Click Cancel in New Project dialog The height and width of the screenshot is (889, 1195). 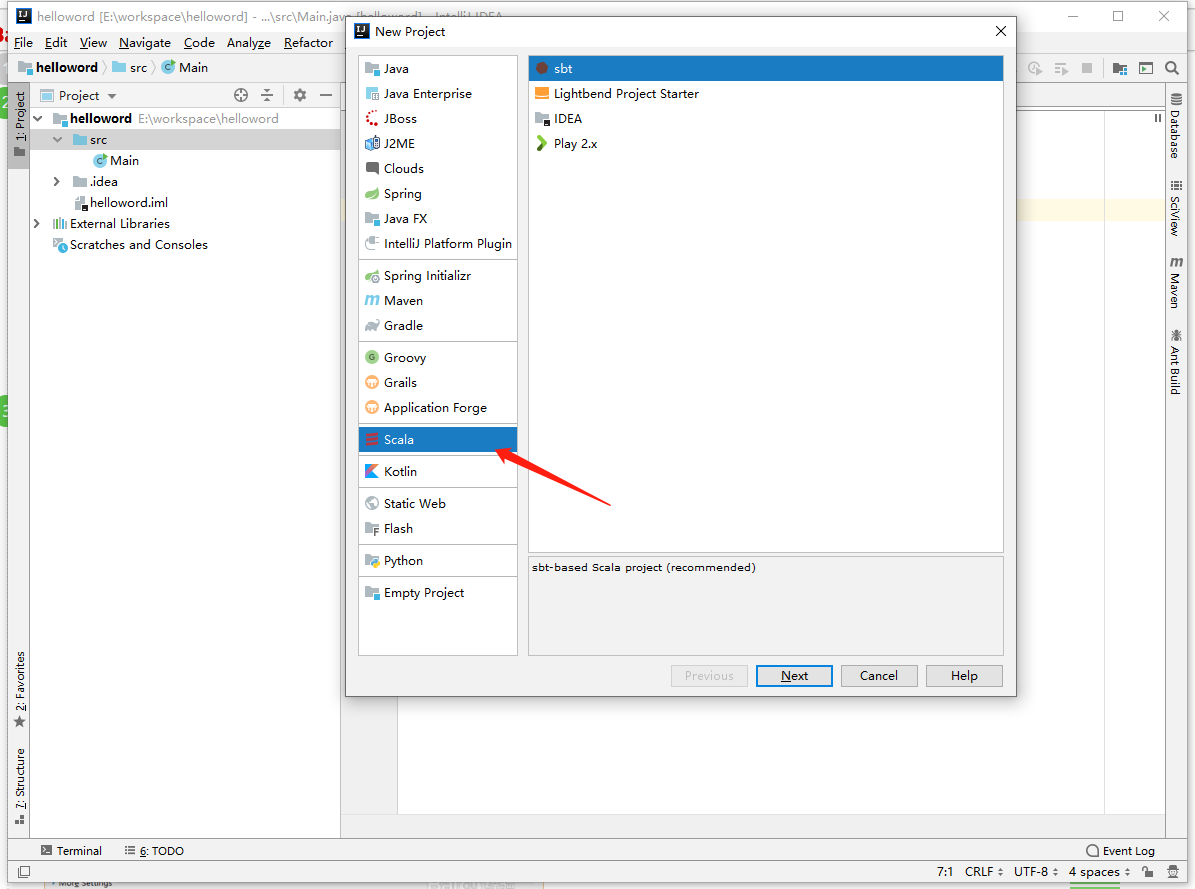click(879, 676)
